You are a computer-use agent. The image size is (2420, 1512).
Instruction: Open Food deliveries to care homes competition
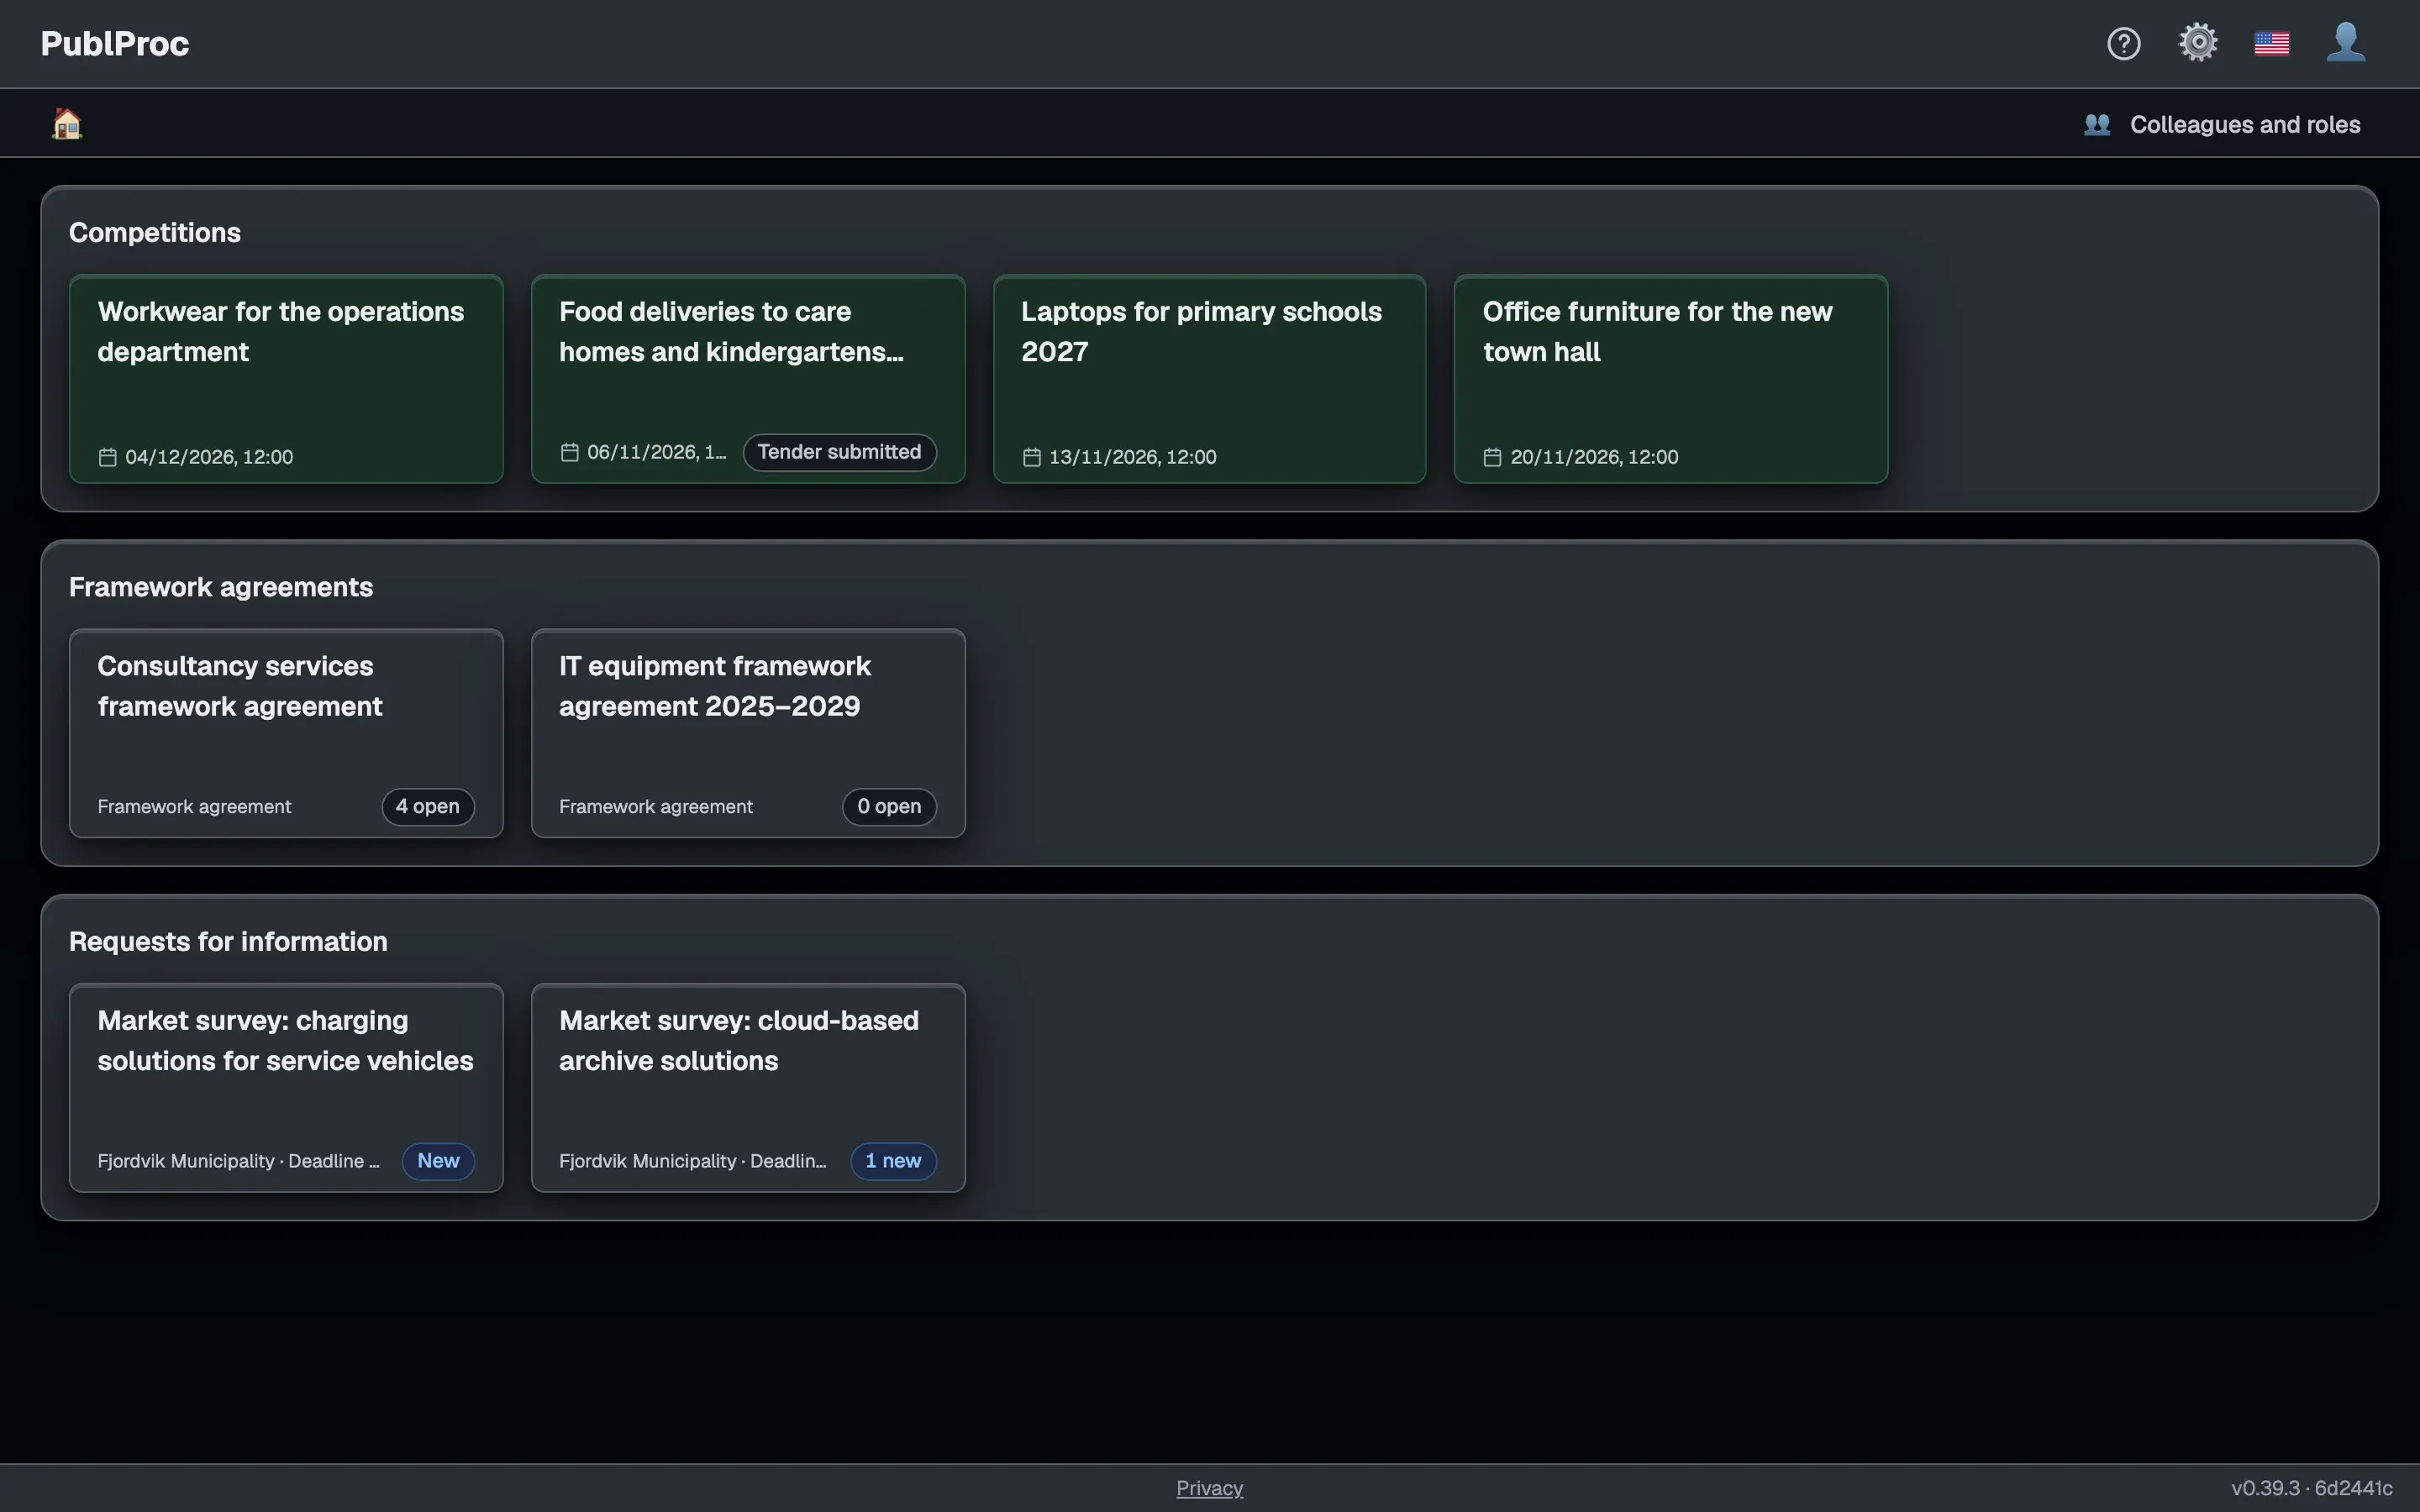[748, 379]
